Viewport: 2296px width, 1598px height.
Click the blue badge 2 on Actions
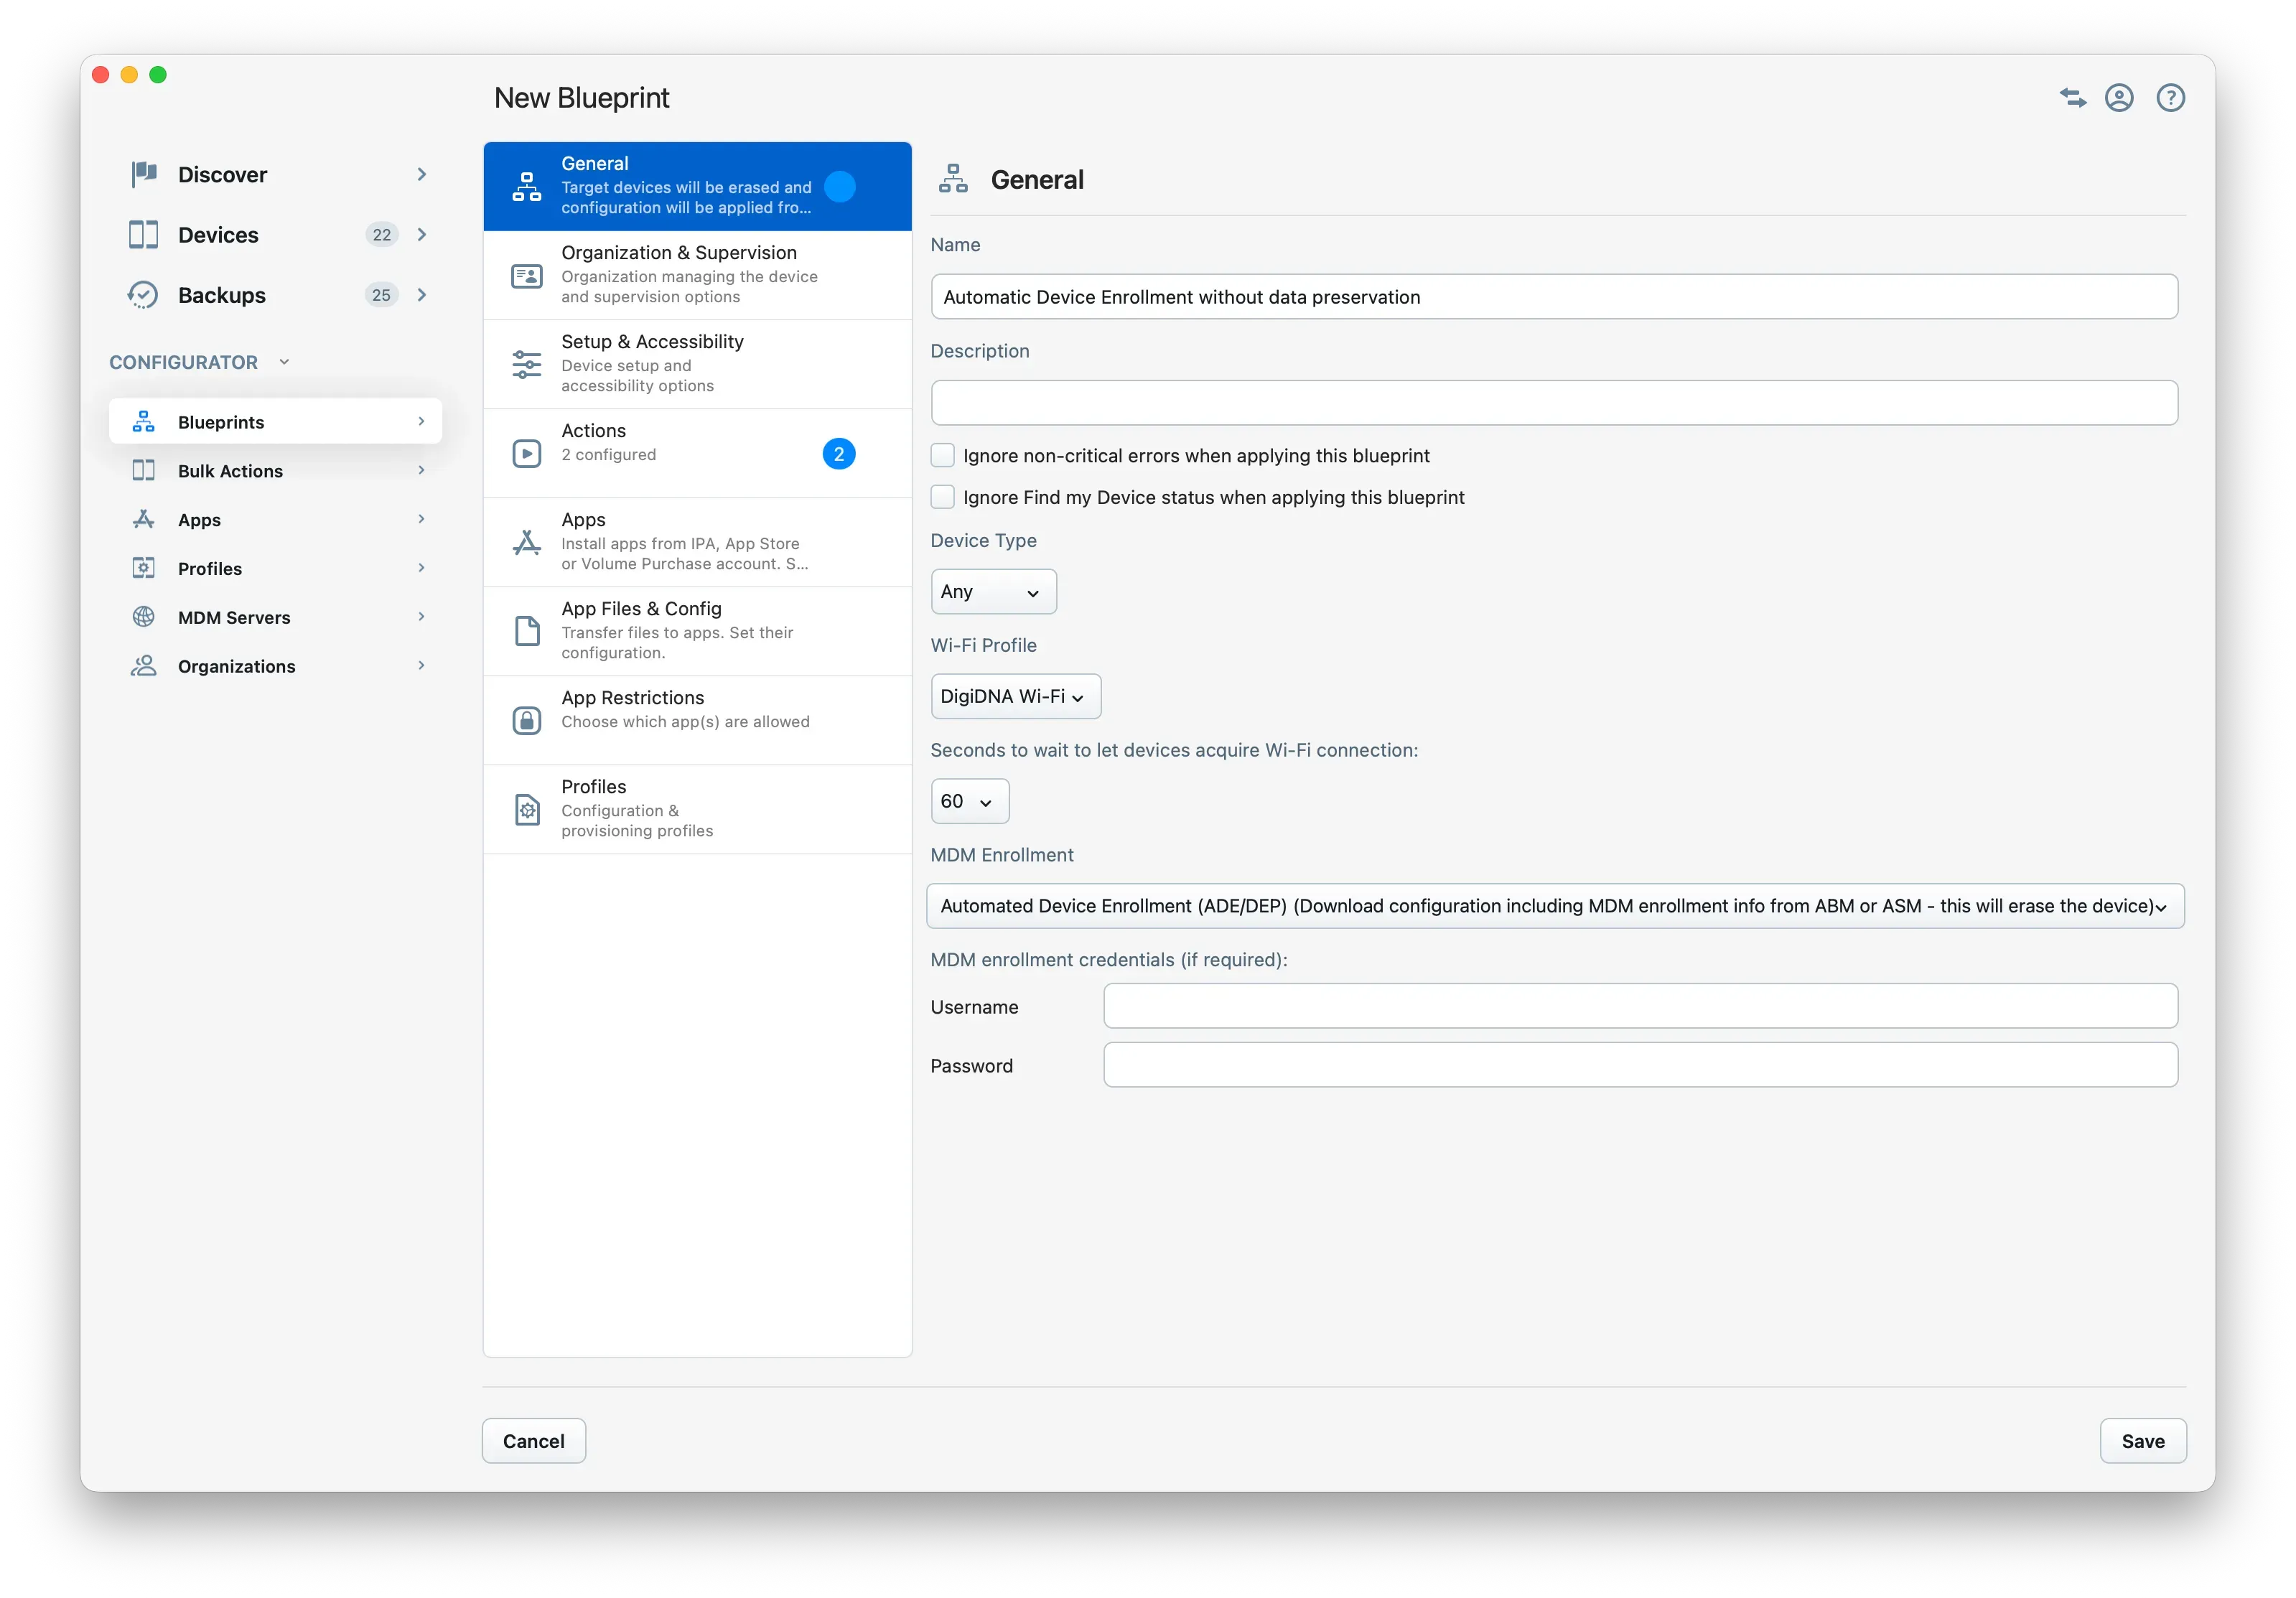tap(839, 454)
